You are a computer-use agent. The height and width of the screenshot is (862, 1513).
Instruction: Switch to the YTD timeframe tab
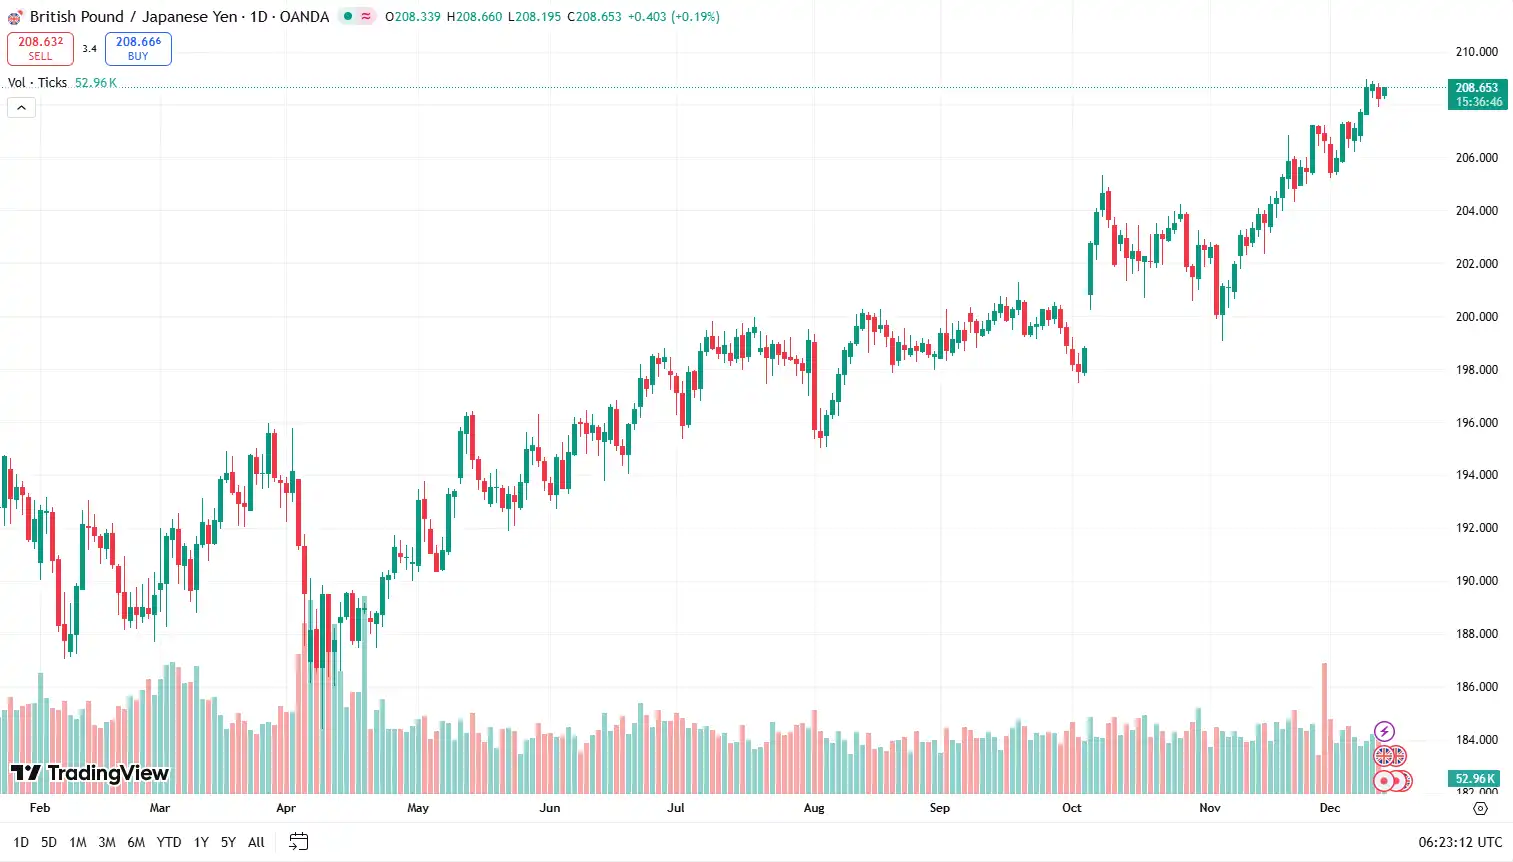[168, 842]
